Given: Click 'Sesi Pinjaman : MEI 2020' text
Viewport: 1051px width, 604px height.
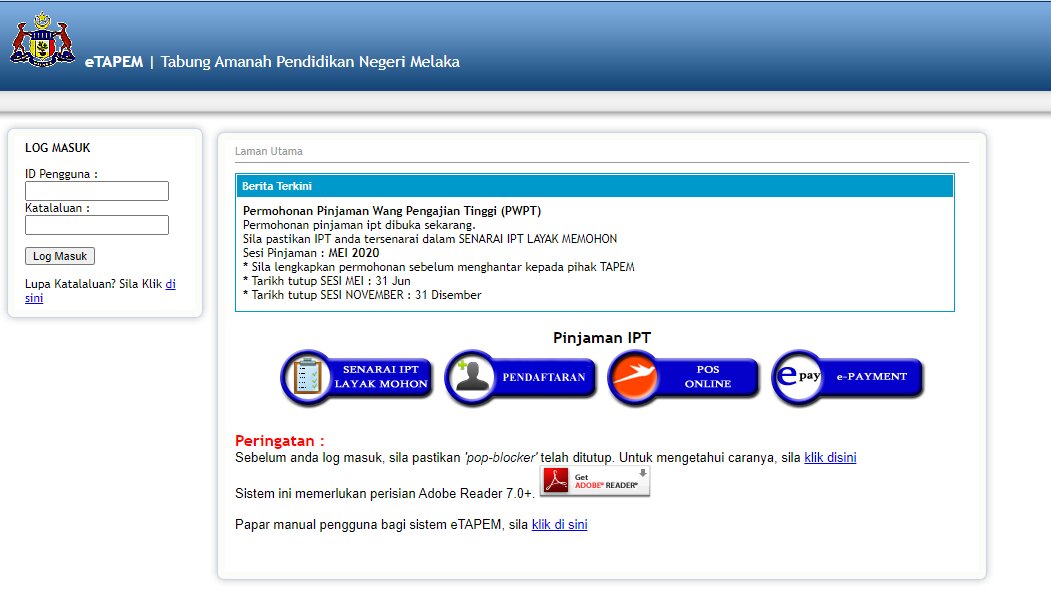Looking at the screenshot, I should [311, 253].
